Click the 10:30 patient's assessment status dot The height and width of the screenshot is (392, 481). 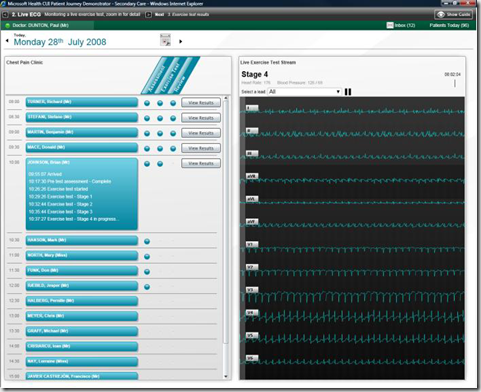coord(147,241)
